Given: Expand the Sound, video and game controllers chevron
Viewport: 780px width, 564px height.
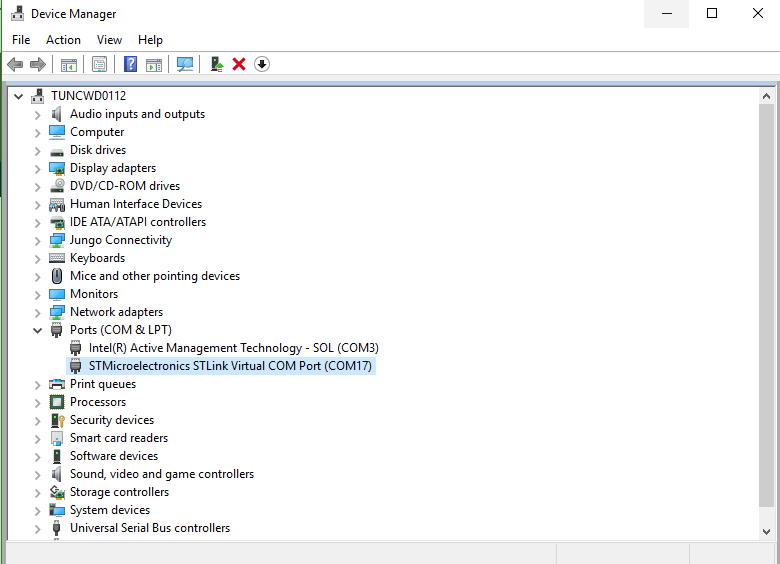Looking at the screenshot, I should [x=37, y=474].
